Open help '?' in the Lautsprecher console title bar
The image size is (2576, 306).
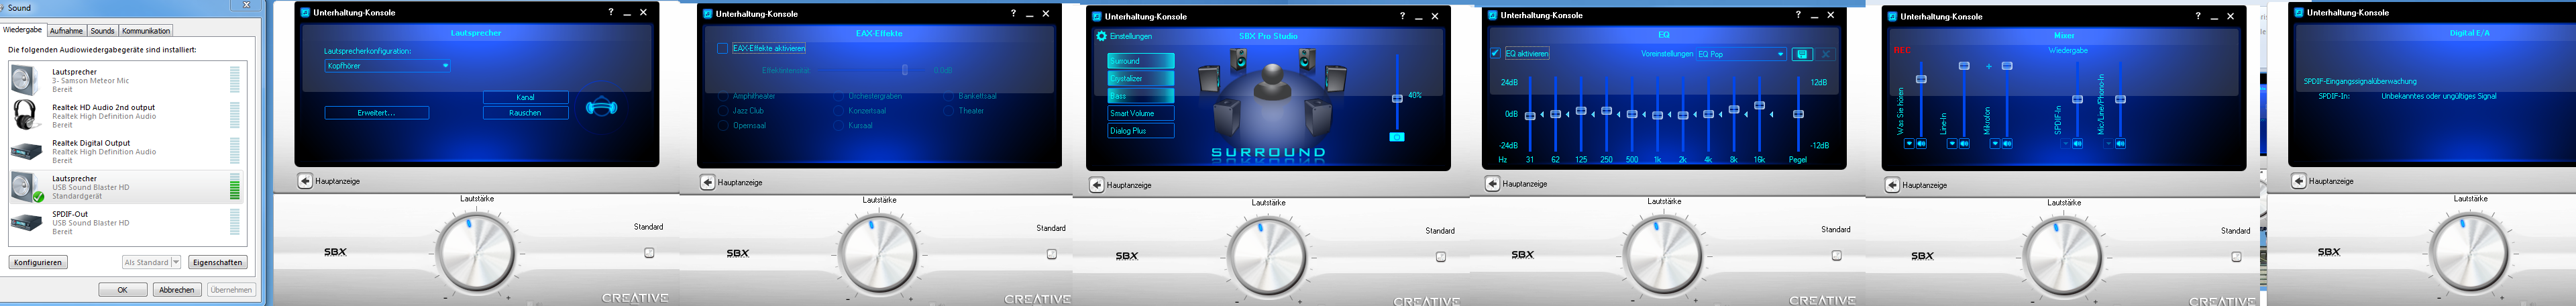pos(611,13)
